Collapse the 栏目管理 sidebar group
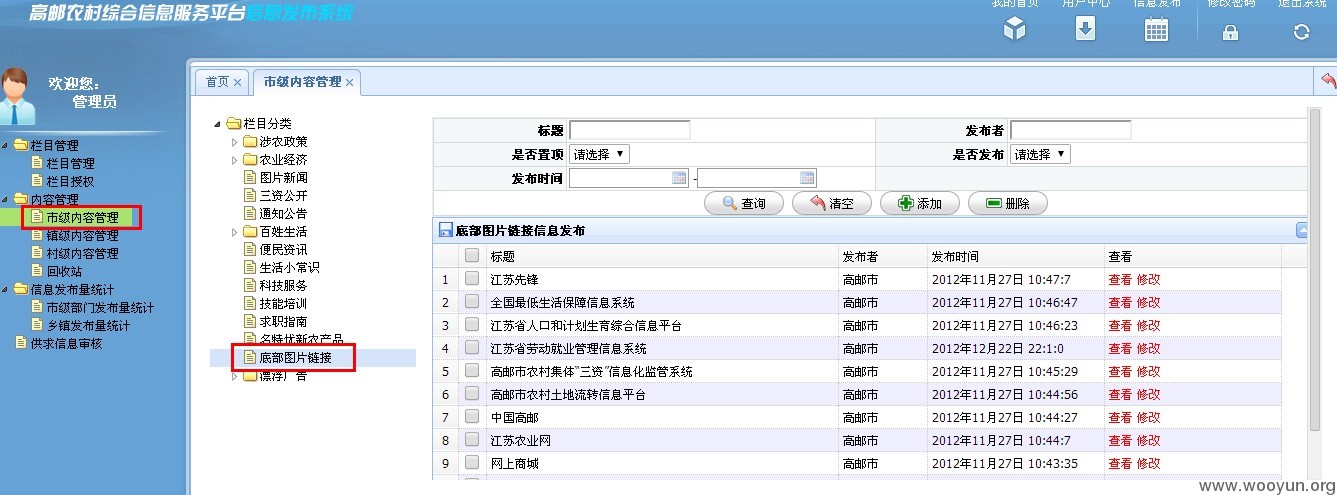The height and width of the screenshot is (495, 1337). pyautogui.click(x=6, y=146)
